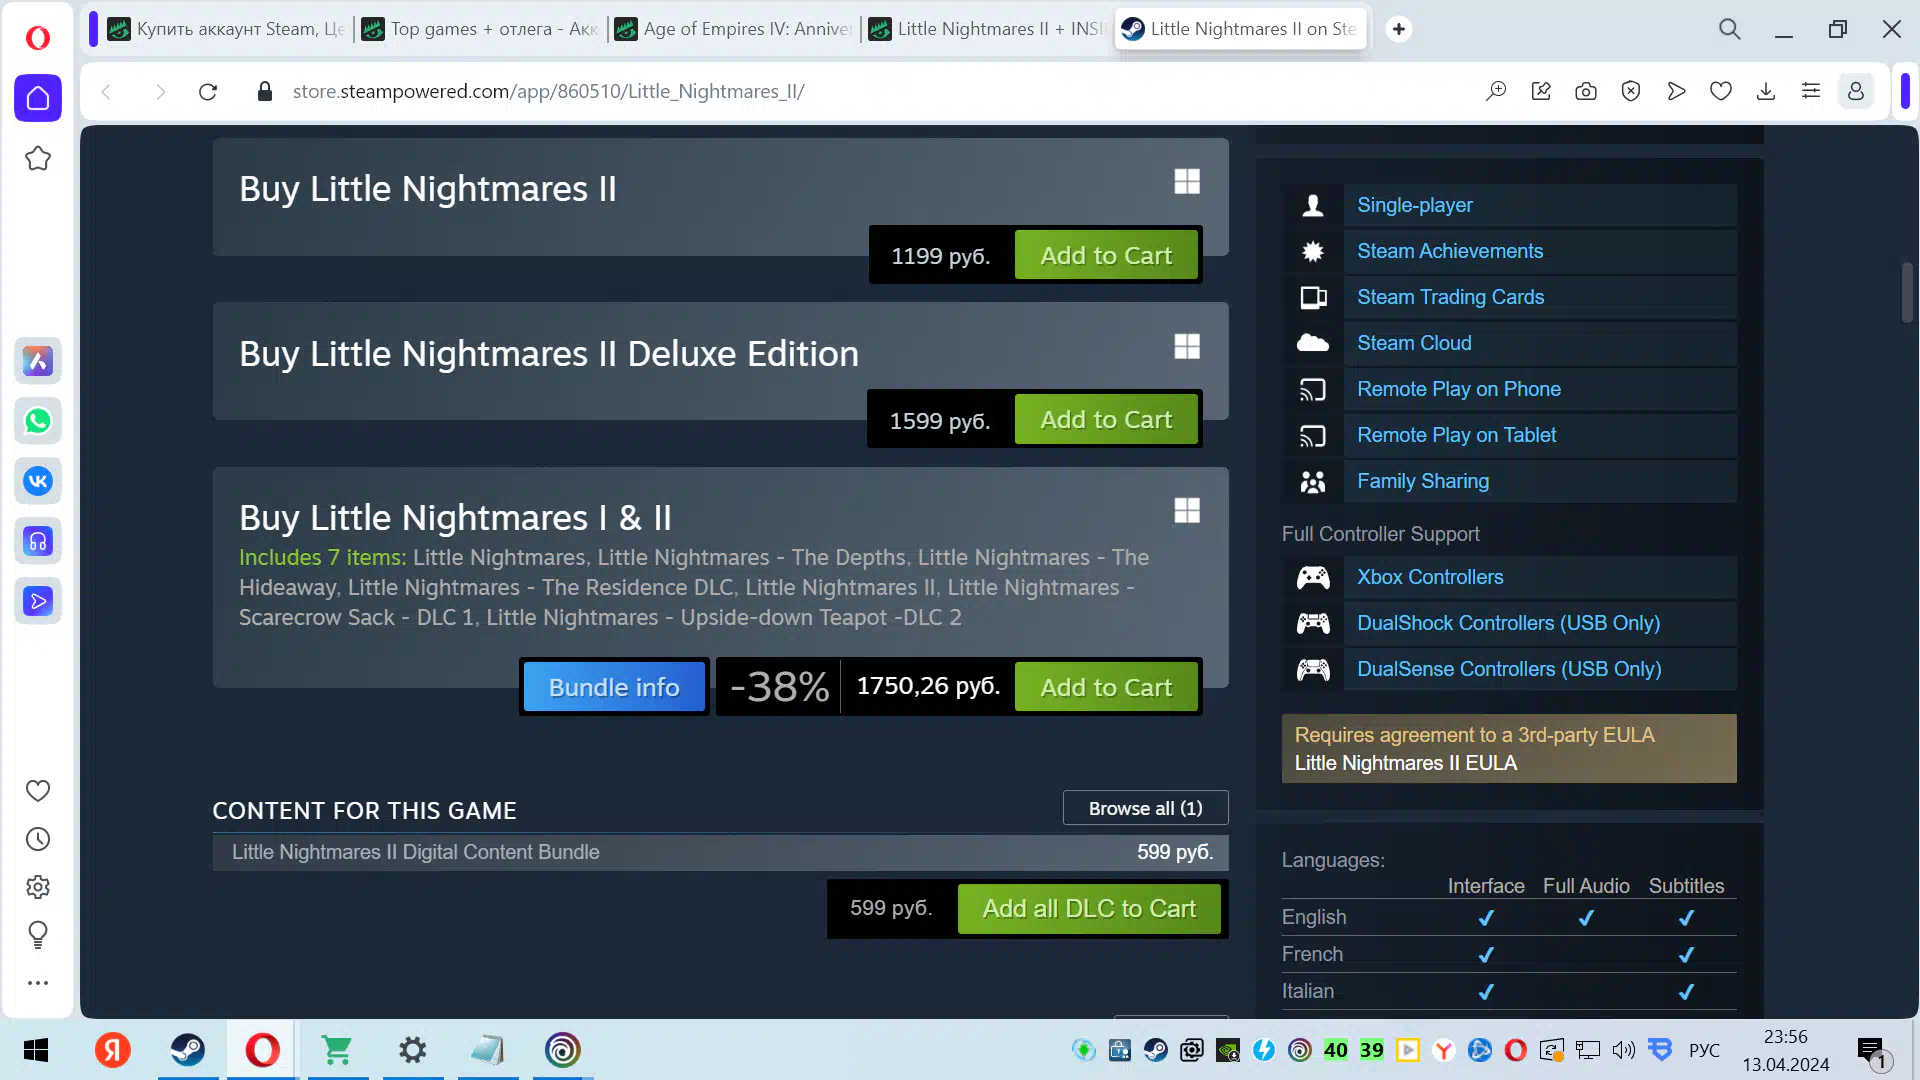Open page zoom search icon in address bar
The height and width of the screenshot is (1080, 1920).
point(1496,92)
